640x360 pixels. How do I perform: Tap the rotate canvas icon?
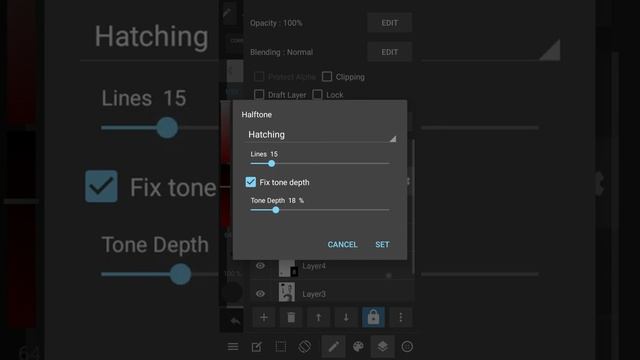[x=304, y=347]
